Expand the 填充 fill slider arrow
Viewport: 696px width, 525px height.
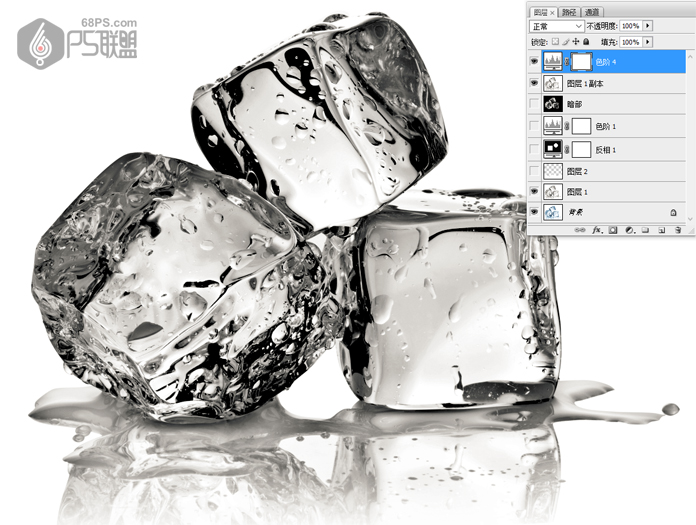(x=648, y=43)
